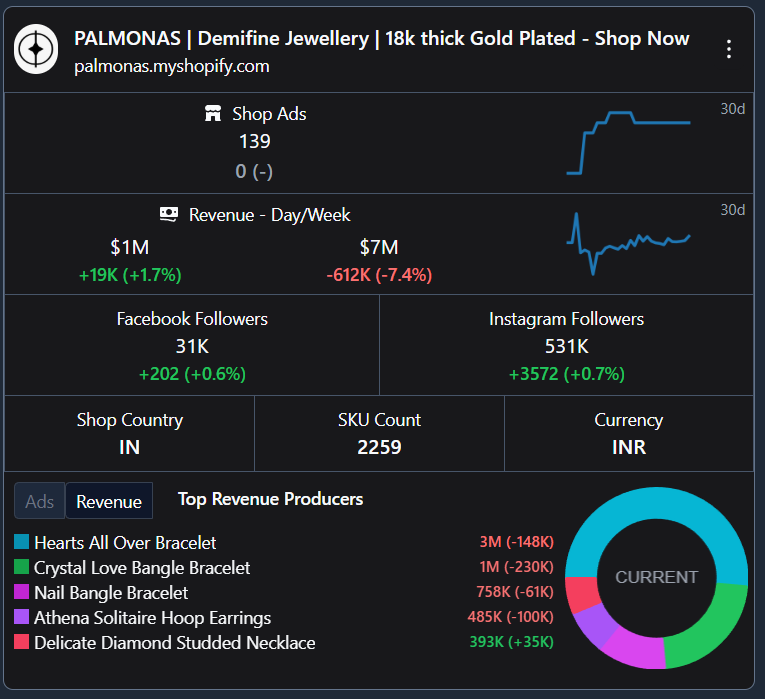
Task: Click the Instagram Followers 531K value
Action: [566, 346]
